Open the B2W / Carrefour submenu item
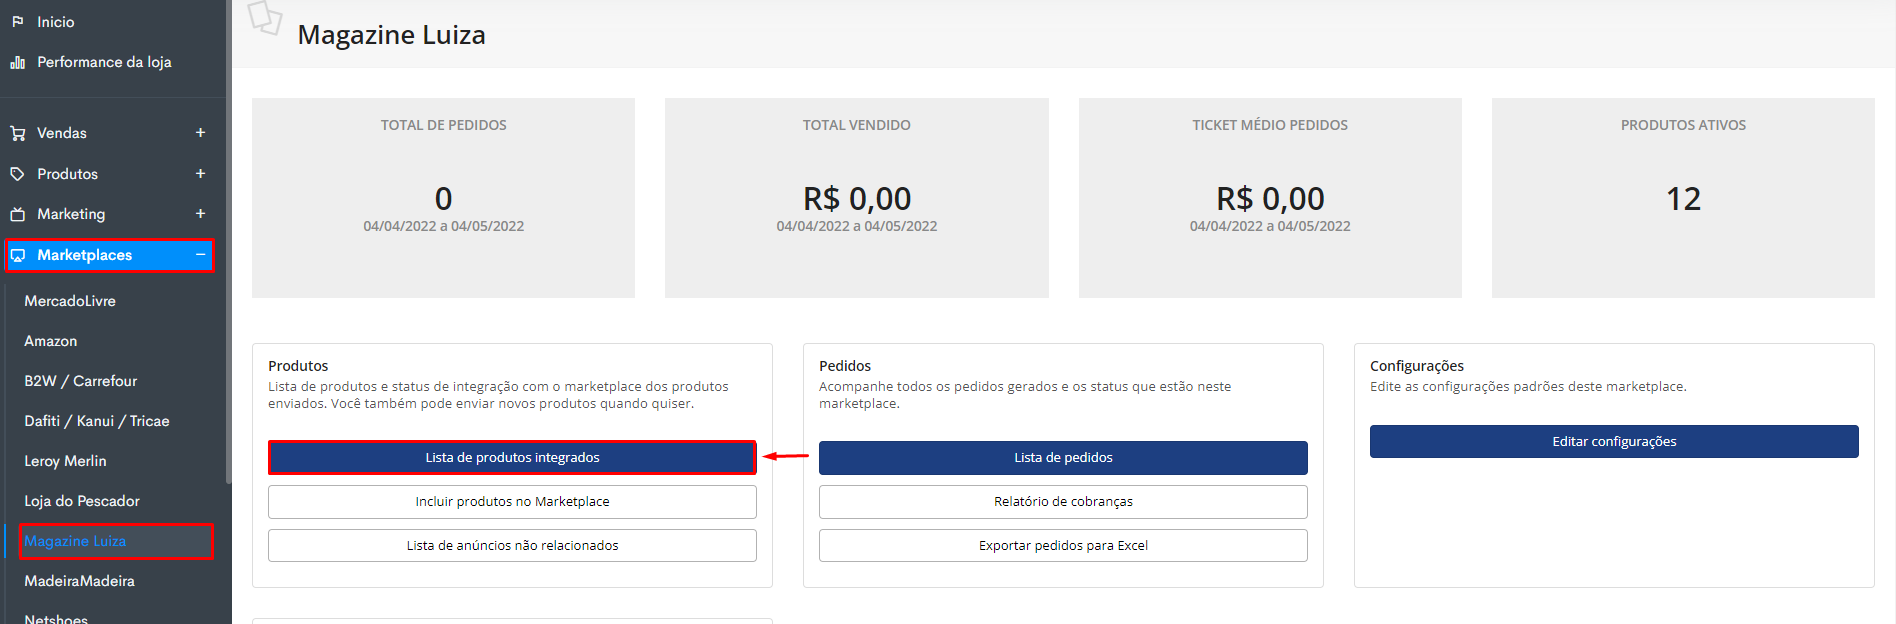The image size is (1896, 624). [x=80, y=381]
